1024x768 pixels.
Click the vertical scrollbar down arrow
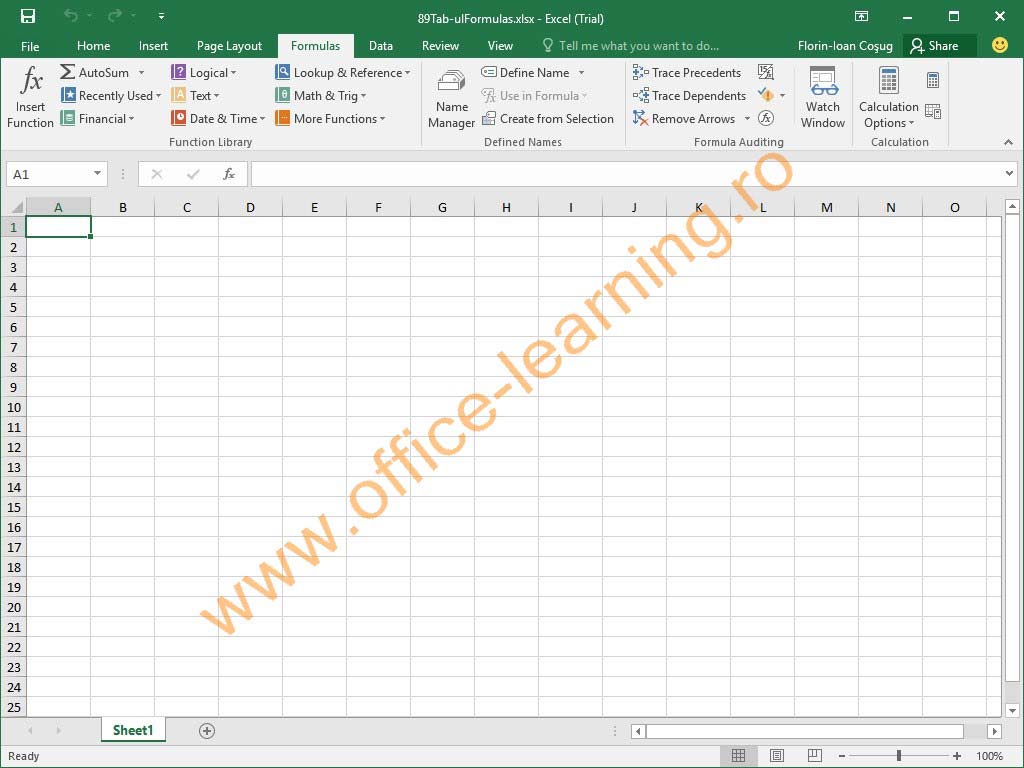[x=1012, y=710]
